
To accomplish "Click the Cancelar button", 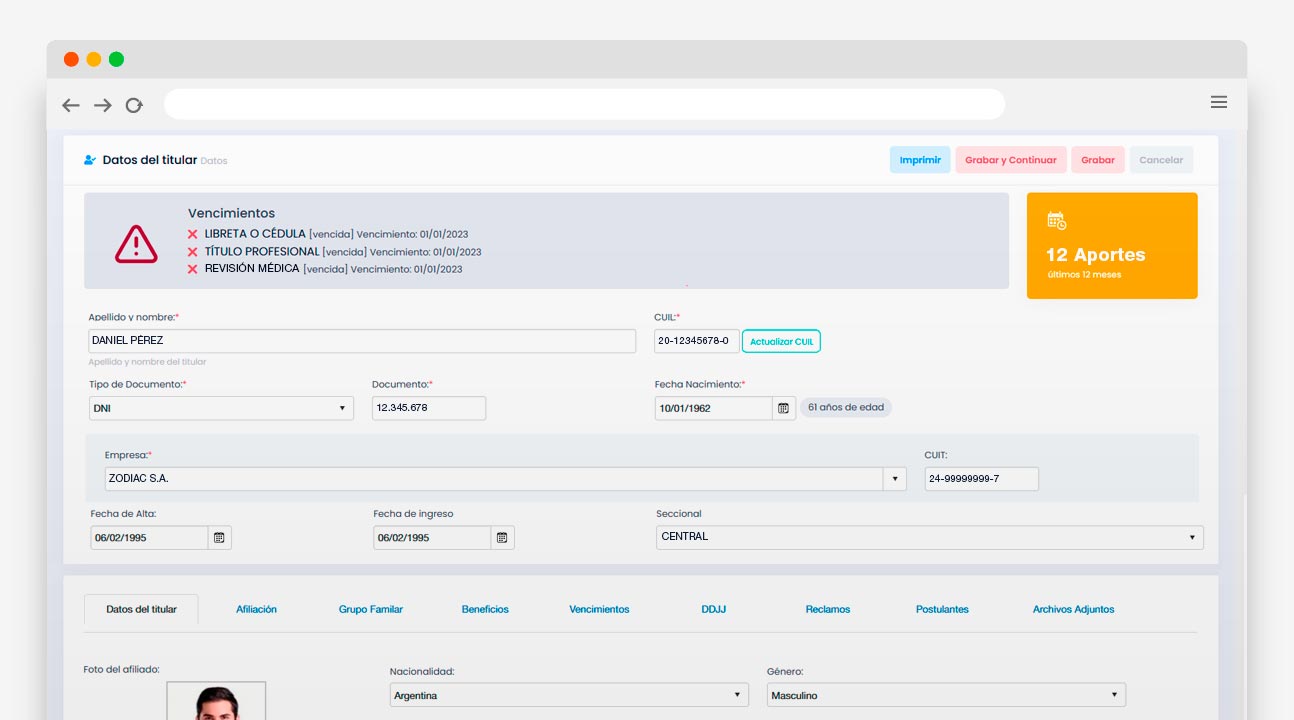I will pyautogui.click(x=1161, y=160).
